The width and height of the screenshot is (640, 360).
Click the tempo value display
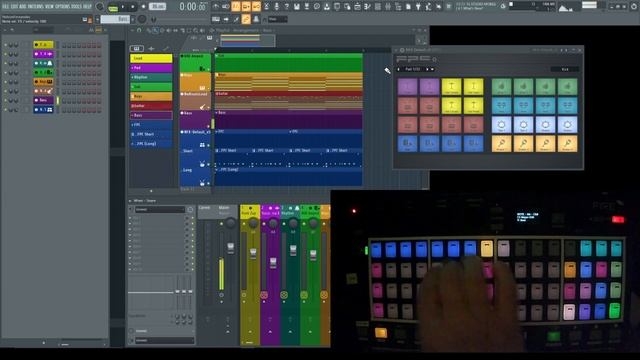pyautogui.click(x=157, y=7)
